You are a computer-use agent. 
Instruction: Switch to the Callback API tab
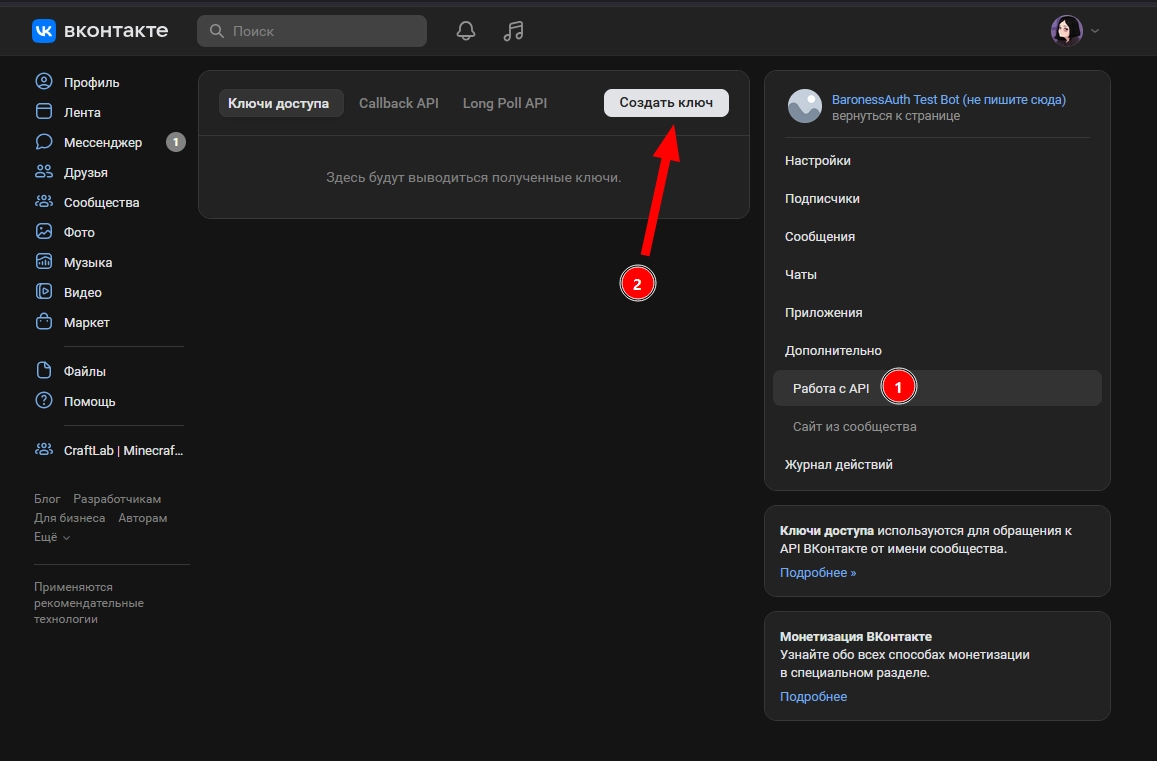(x=398, y=103)
